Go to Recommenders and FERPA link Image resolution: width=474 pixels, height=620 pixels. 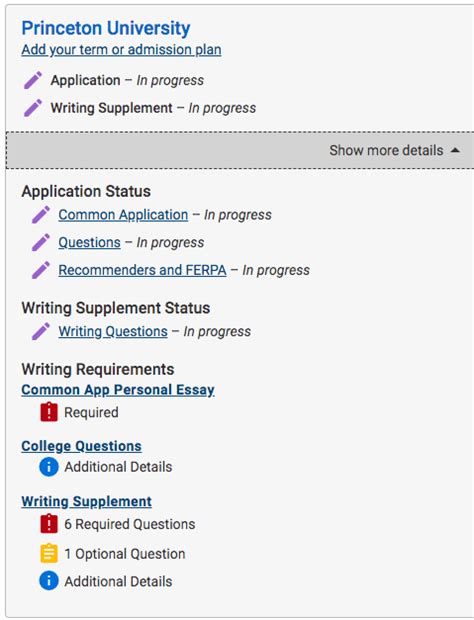tap(142, 270)
